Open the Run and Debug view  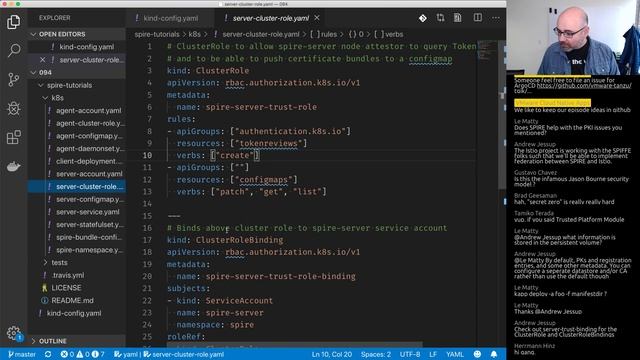tap(13, 109)
